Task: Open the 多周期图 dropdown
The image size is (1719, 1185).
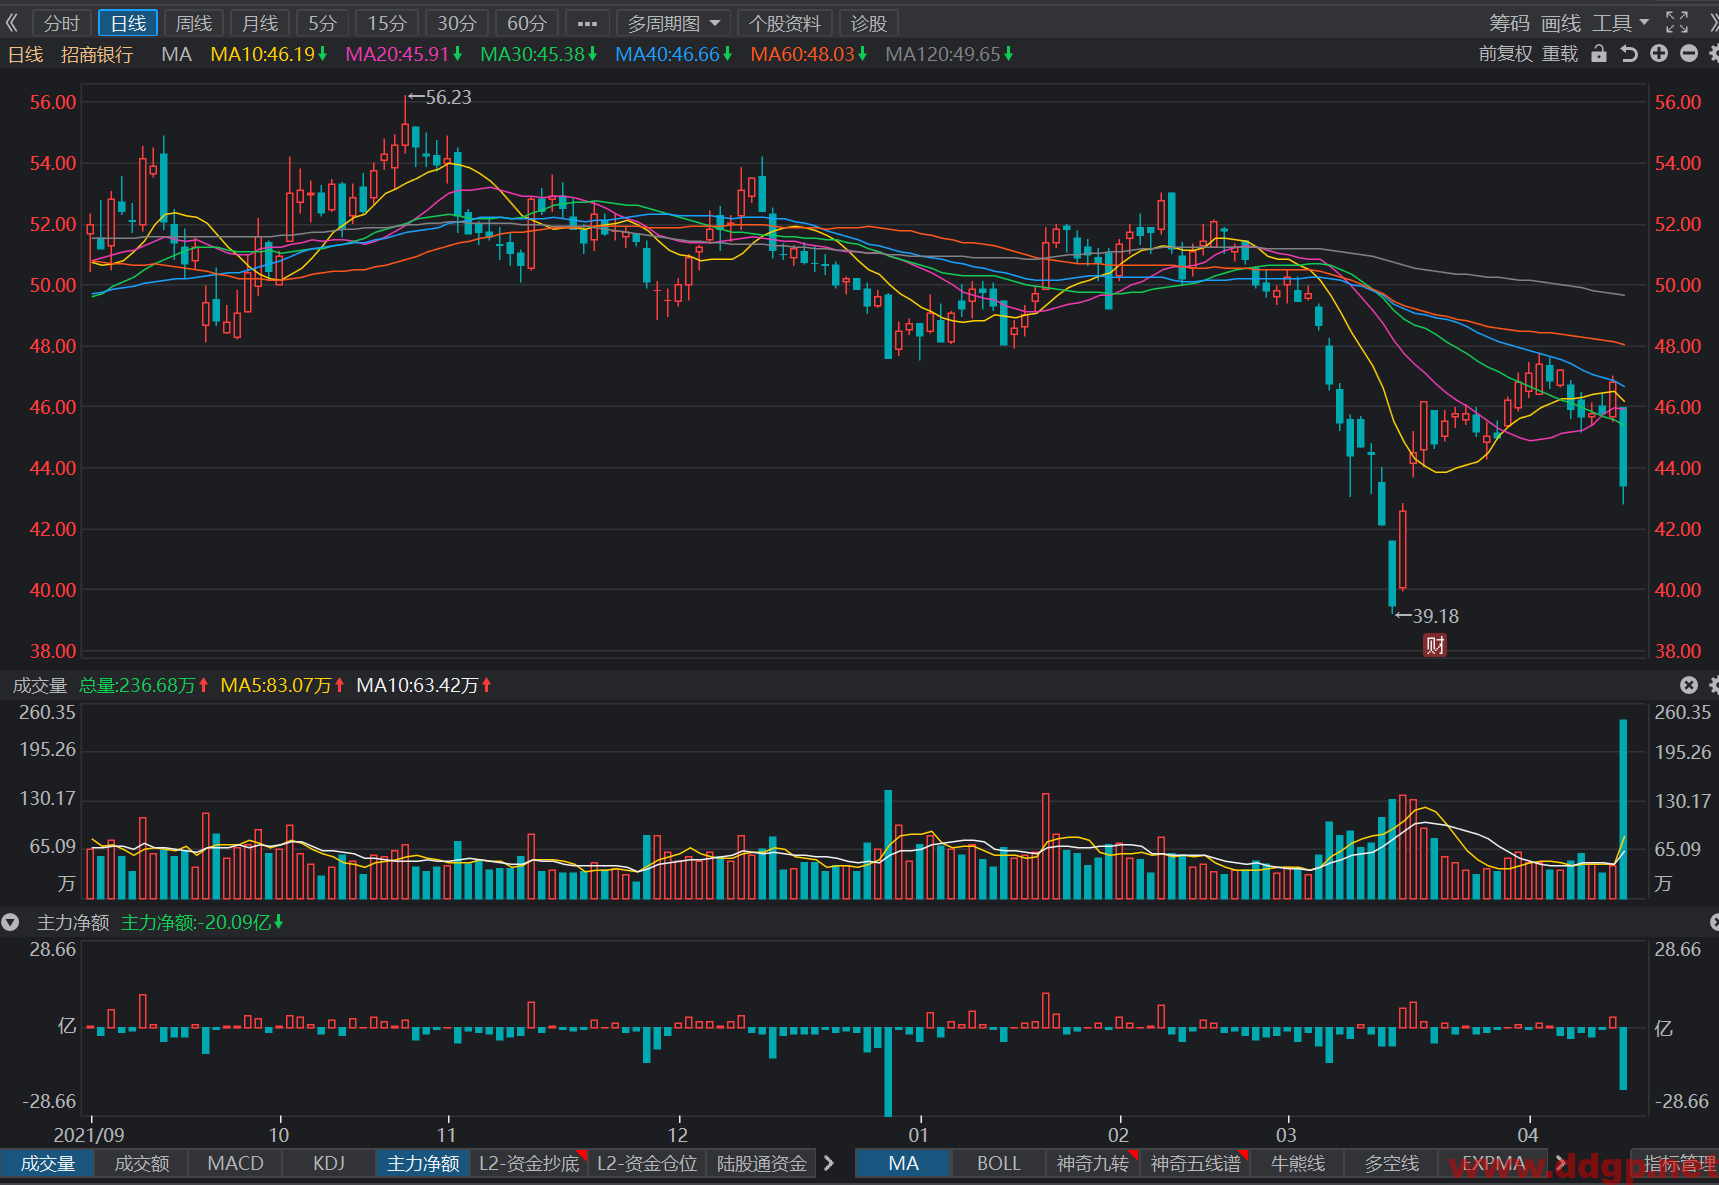Action: coord(673,23)
